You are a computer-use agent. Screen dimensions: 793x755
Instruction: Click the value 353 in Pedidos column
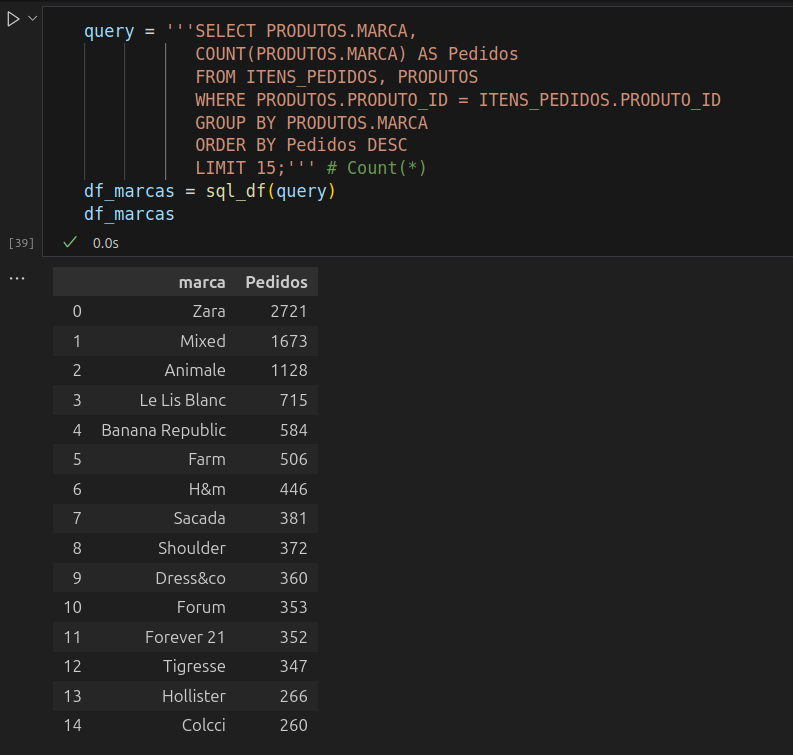coord(293,607)
